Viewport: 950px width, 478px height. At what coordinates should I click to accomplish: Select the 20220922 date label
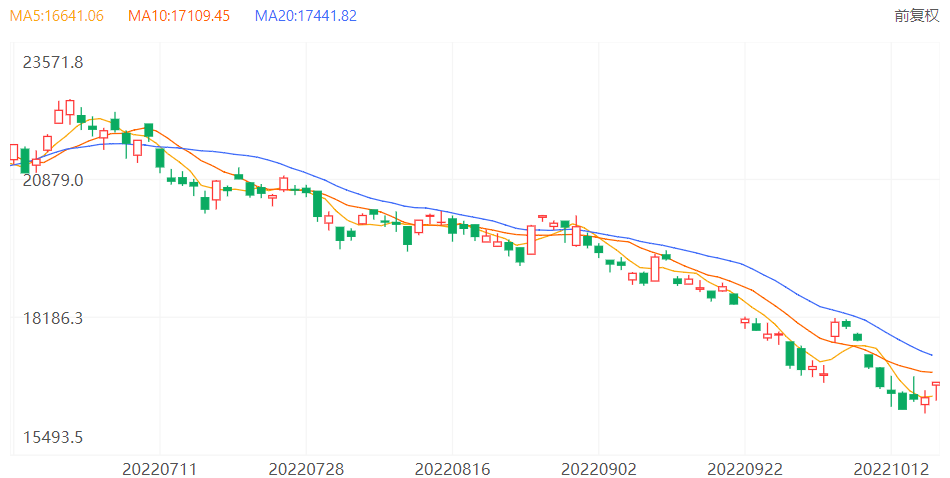(x=745, y=469)
